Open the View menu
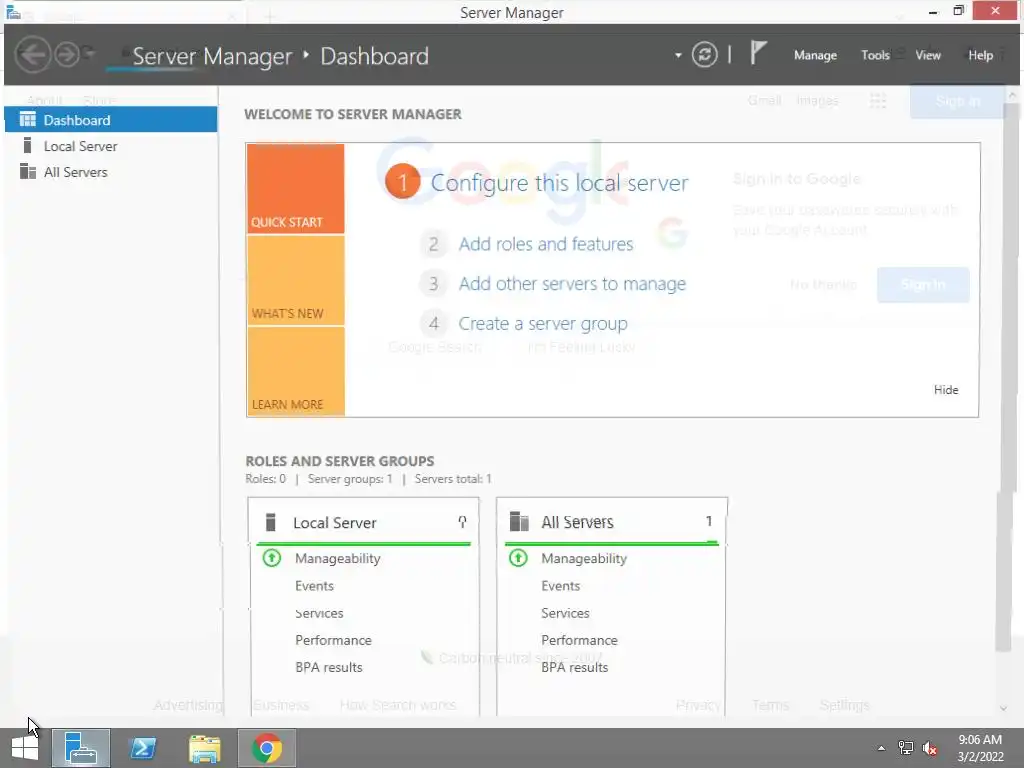The image size is (1024, 768). coord(927,56)
